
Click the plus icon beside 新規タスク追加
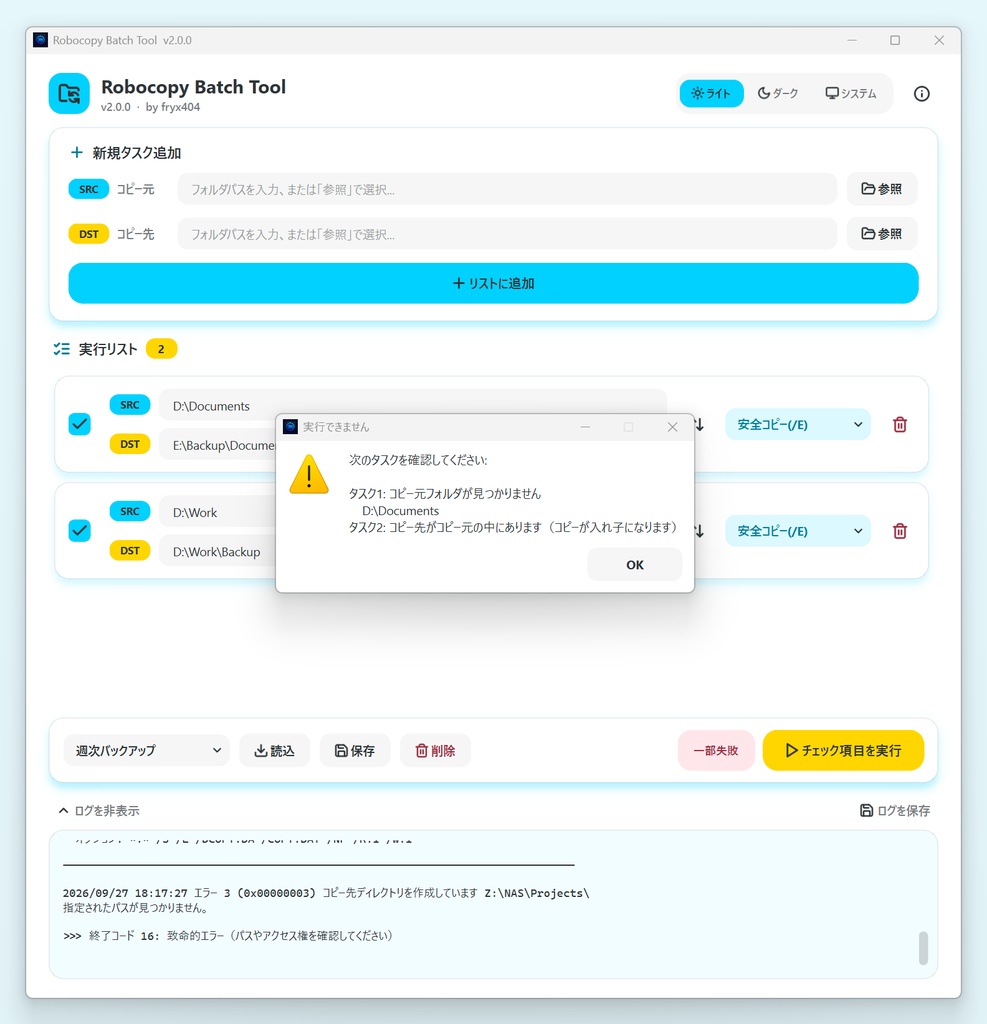[76, 152]
